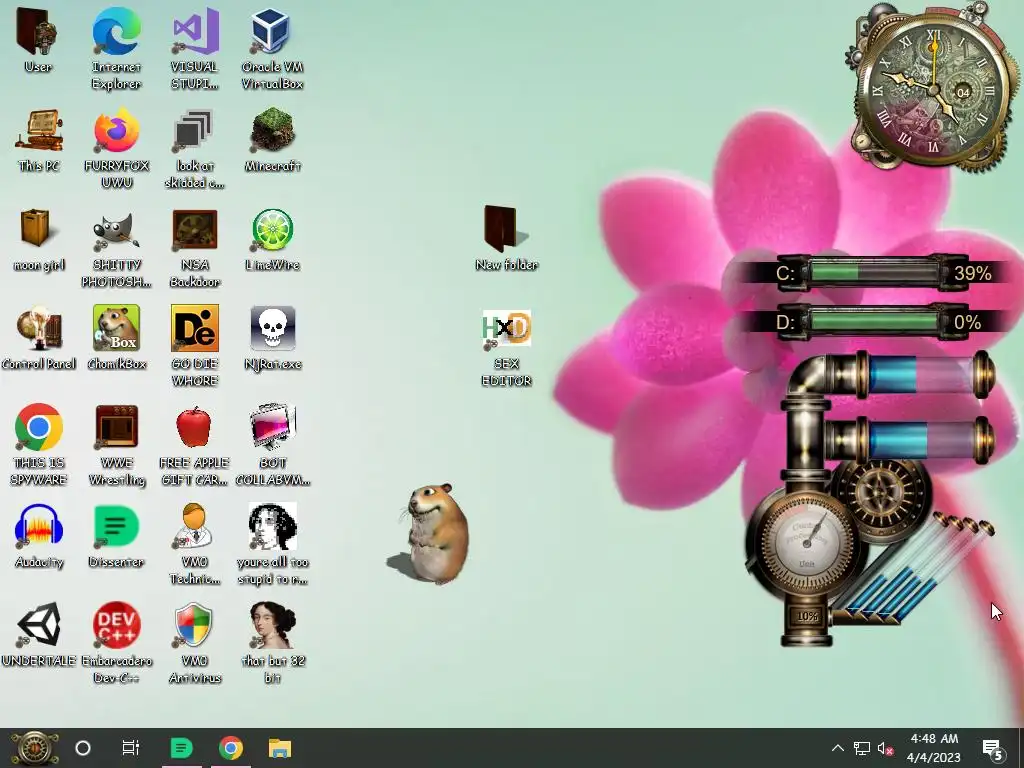Screen dimensions: 1024x768
Task: Click the D: drive usage gauge
Action: point(875,322)
